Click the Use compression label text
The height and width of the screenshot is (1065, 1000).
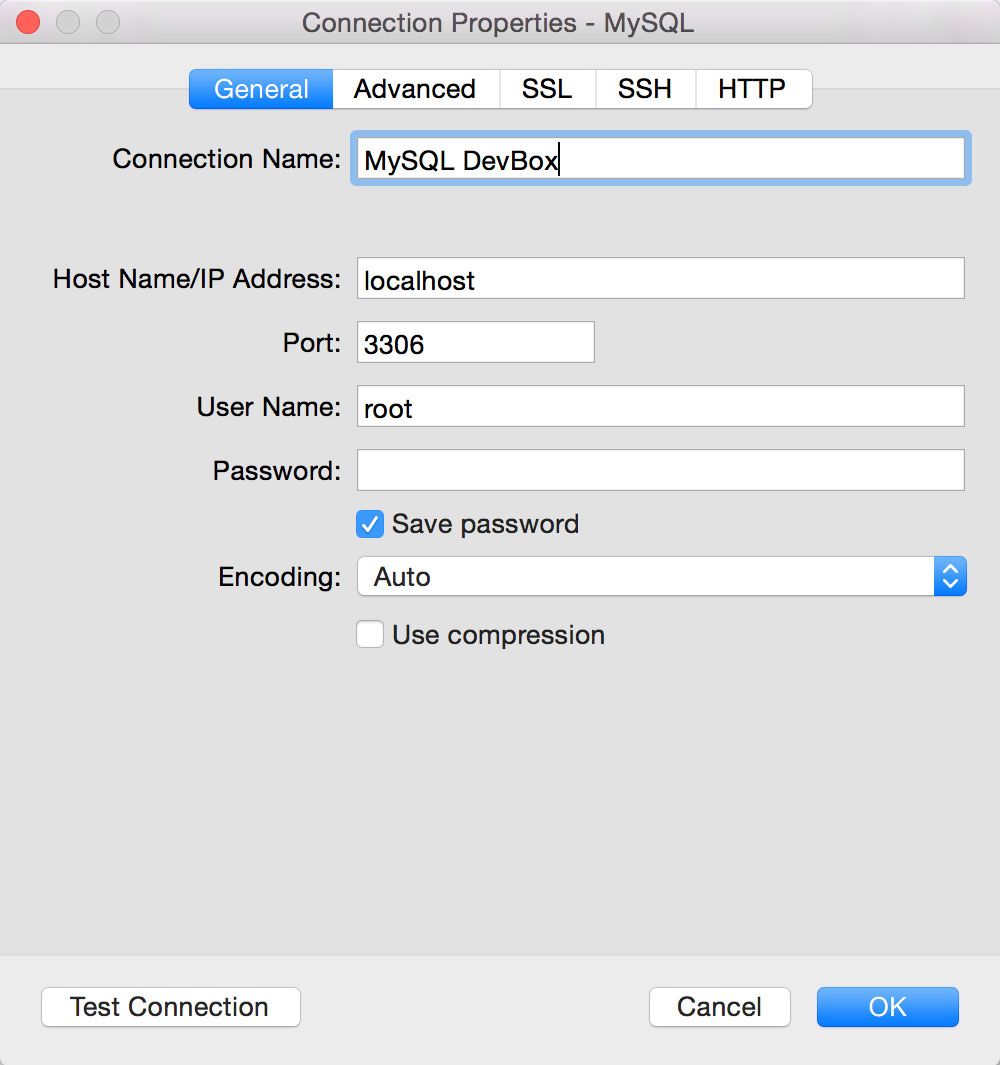[498, 635]
